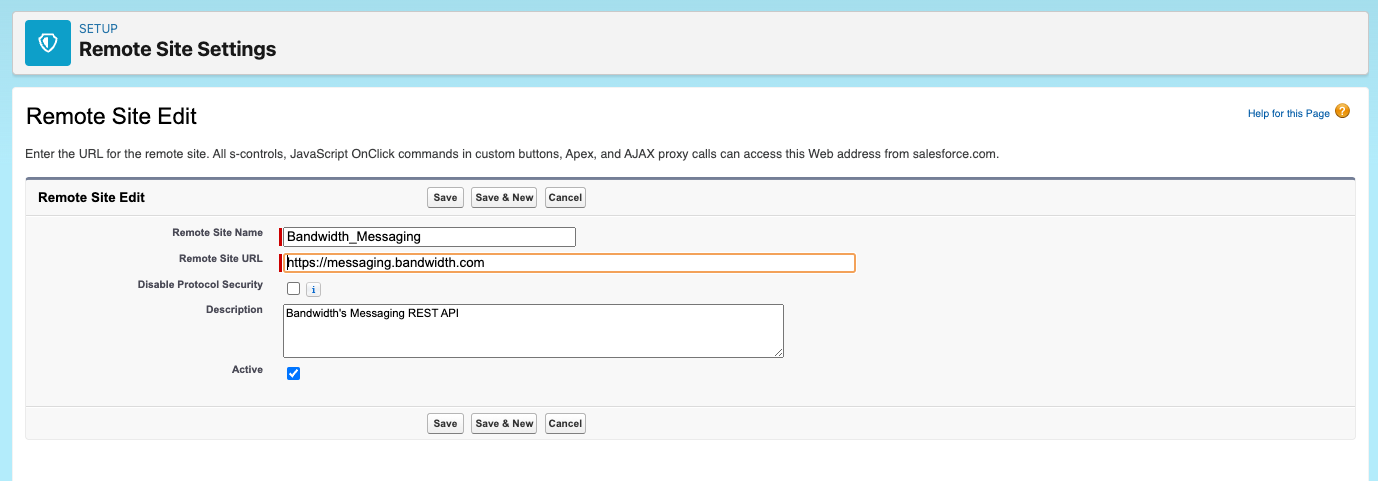Click the bottom Save button
This screenshot has width=1378, height=481.
445,423
